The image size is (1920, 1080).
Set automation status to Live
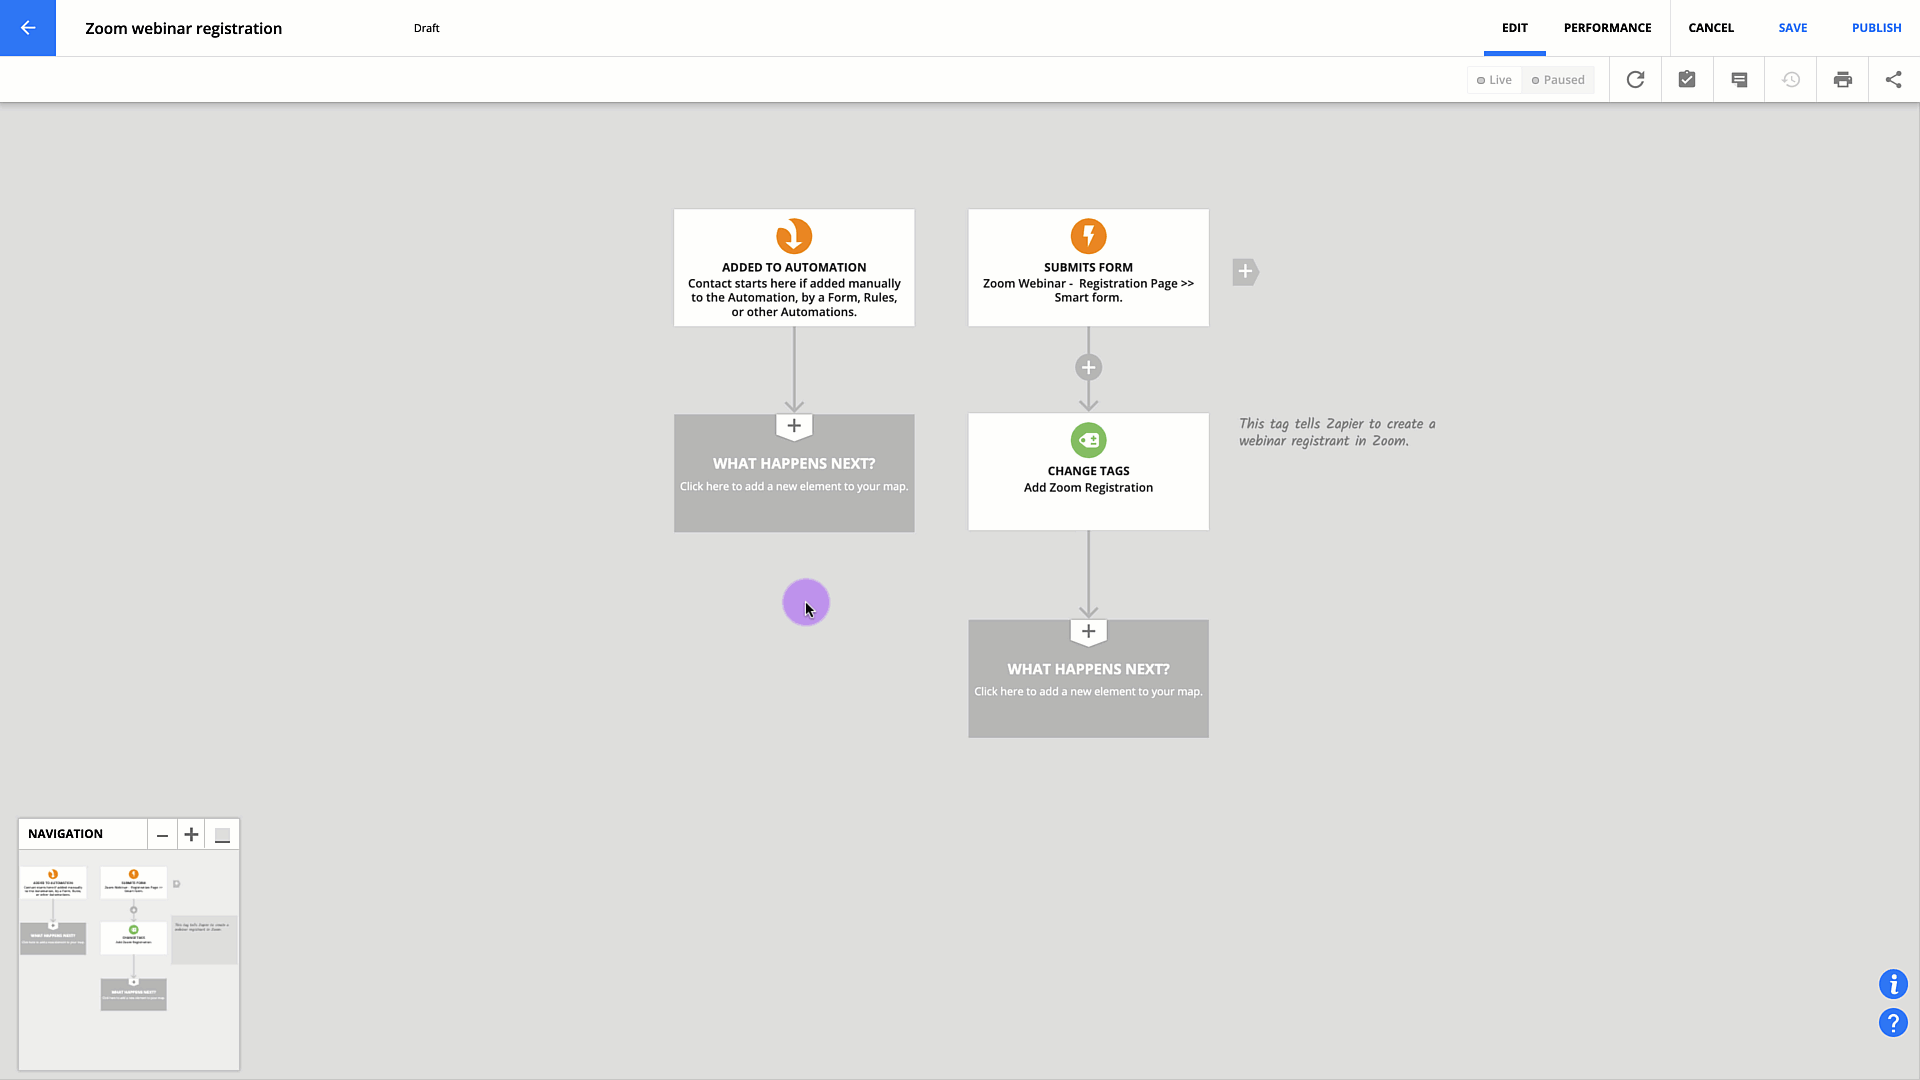(1494, 80)
